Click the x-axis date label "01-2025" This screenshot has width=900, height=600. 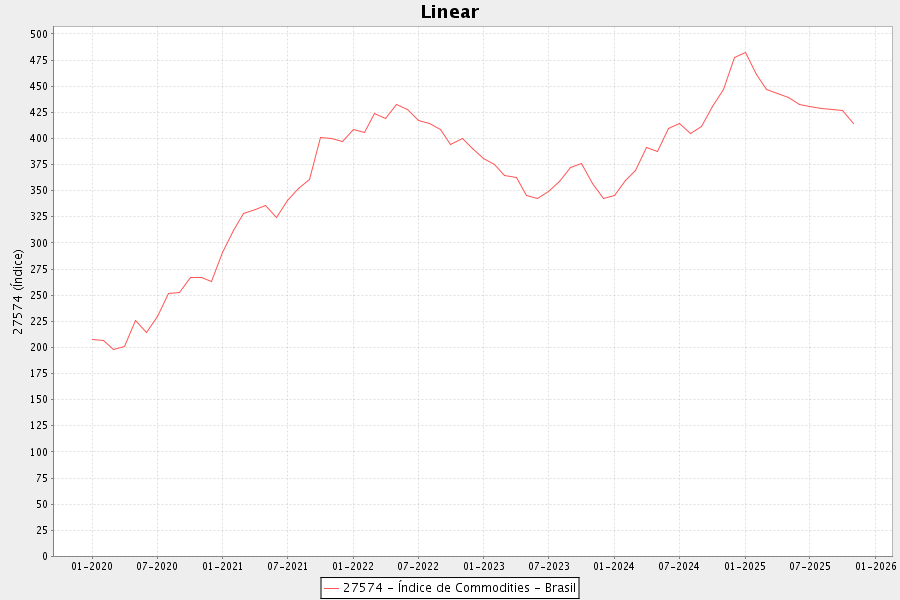pos(745,567)
